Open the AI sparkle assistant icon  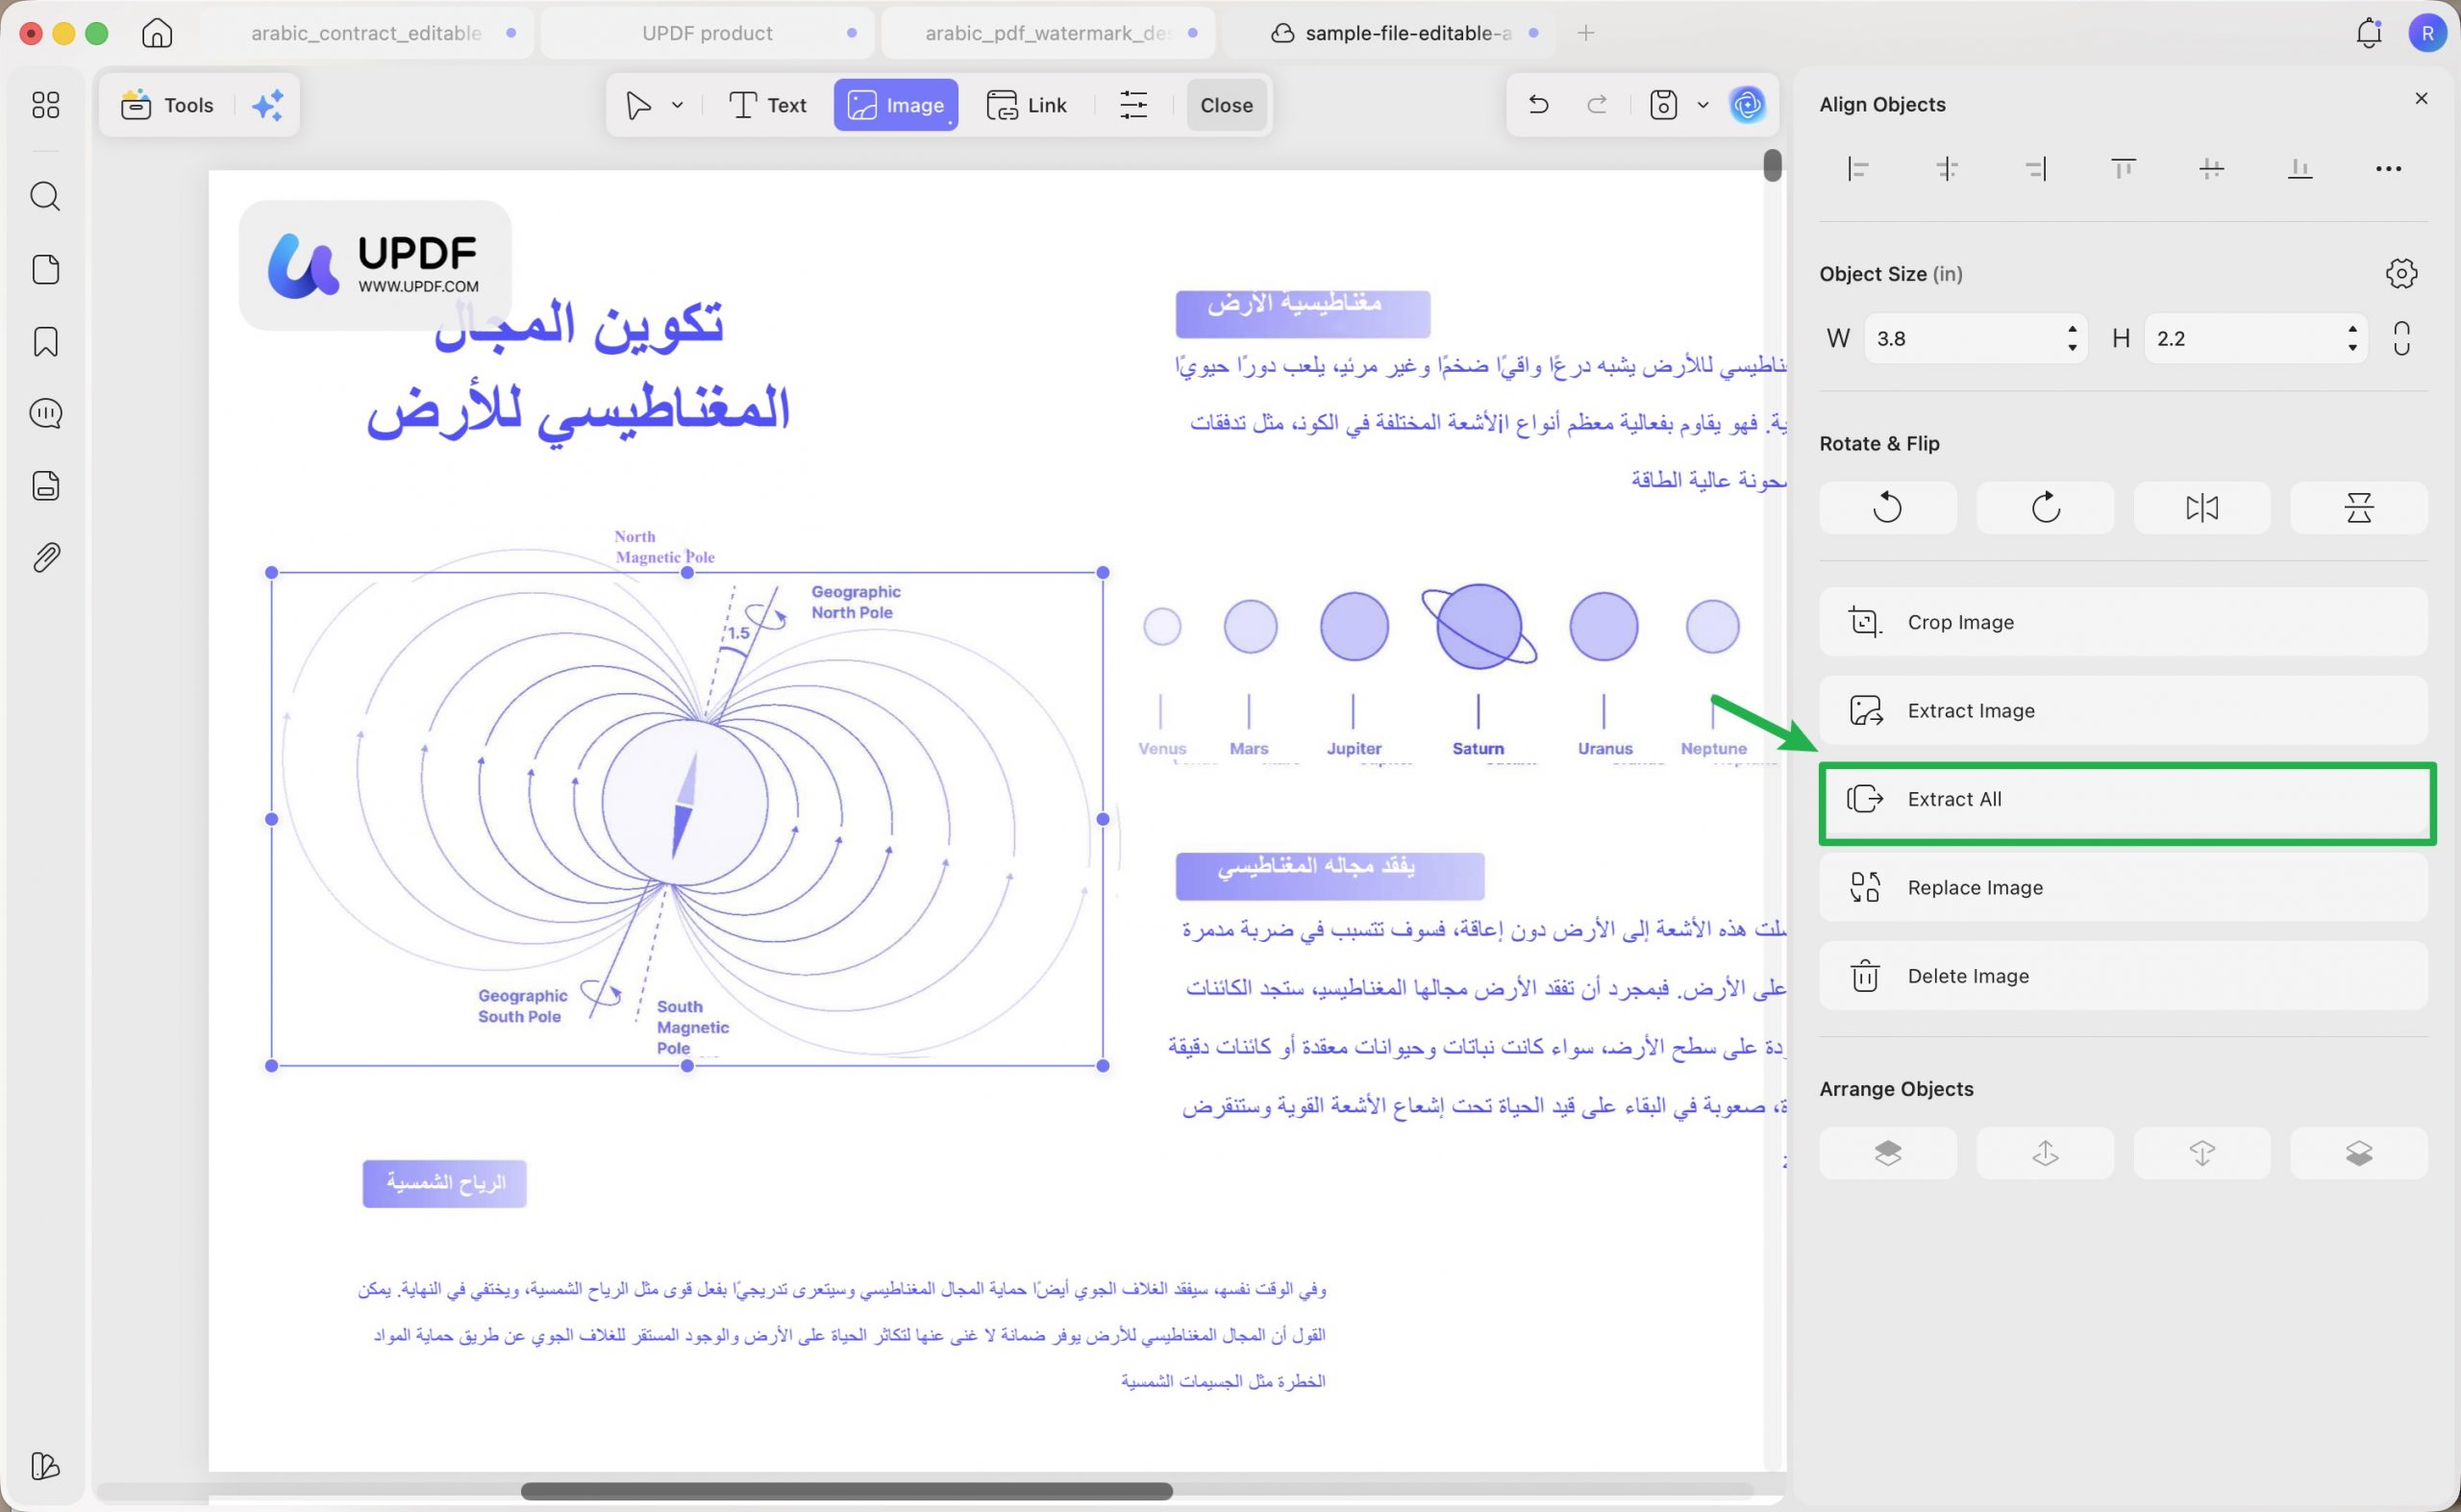tap(267, 105)
